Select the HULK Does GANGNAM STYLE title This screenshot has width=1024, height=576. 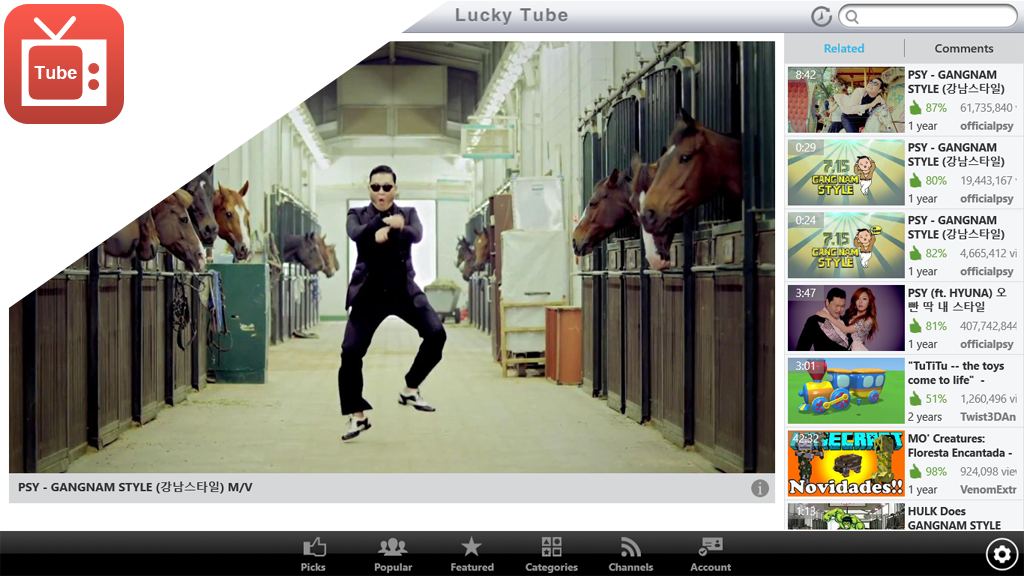click(x=954, y=518)
